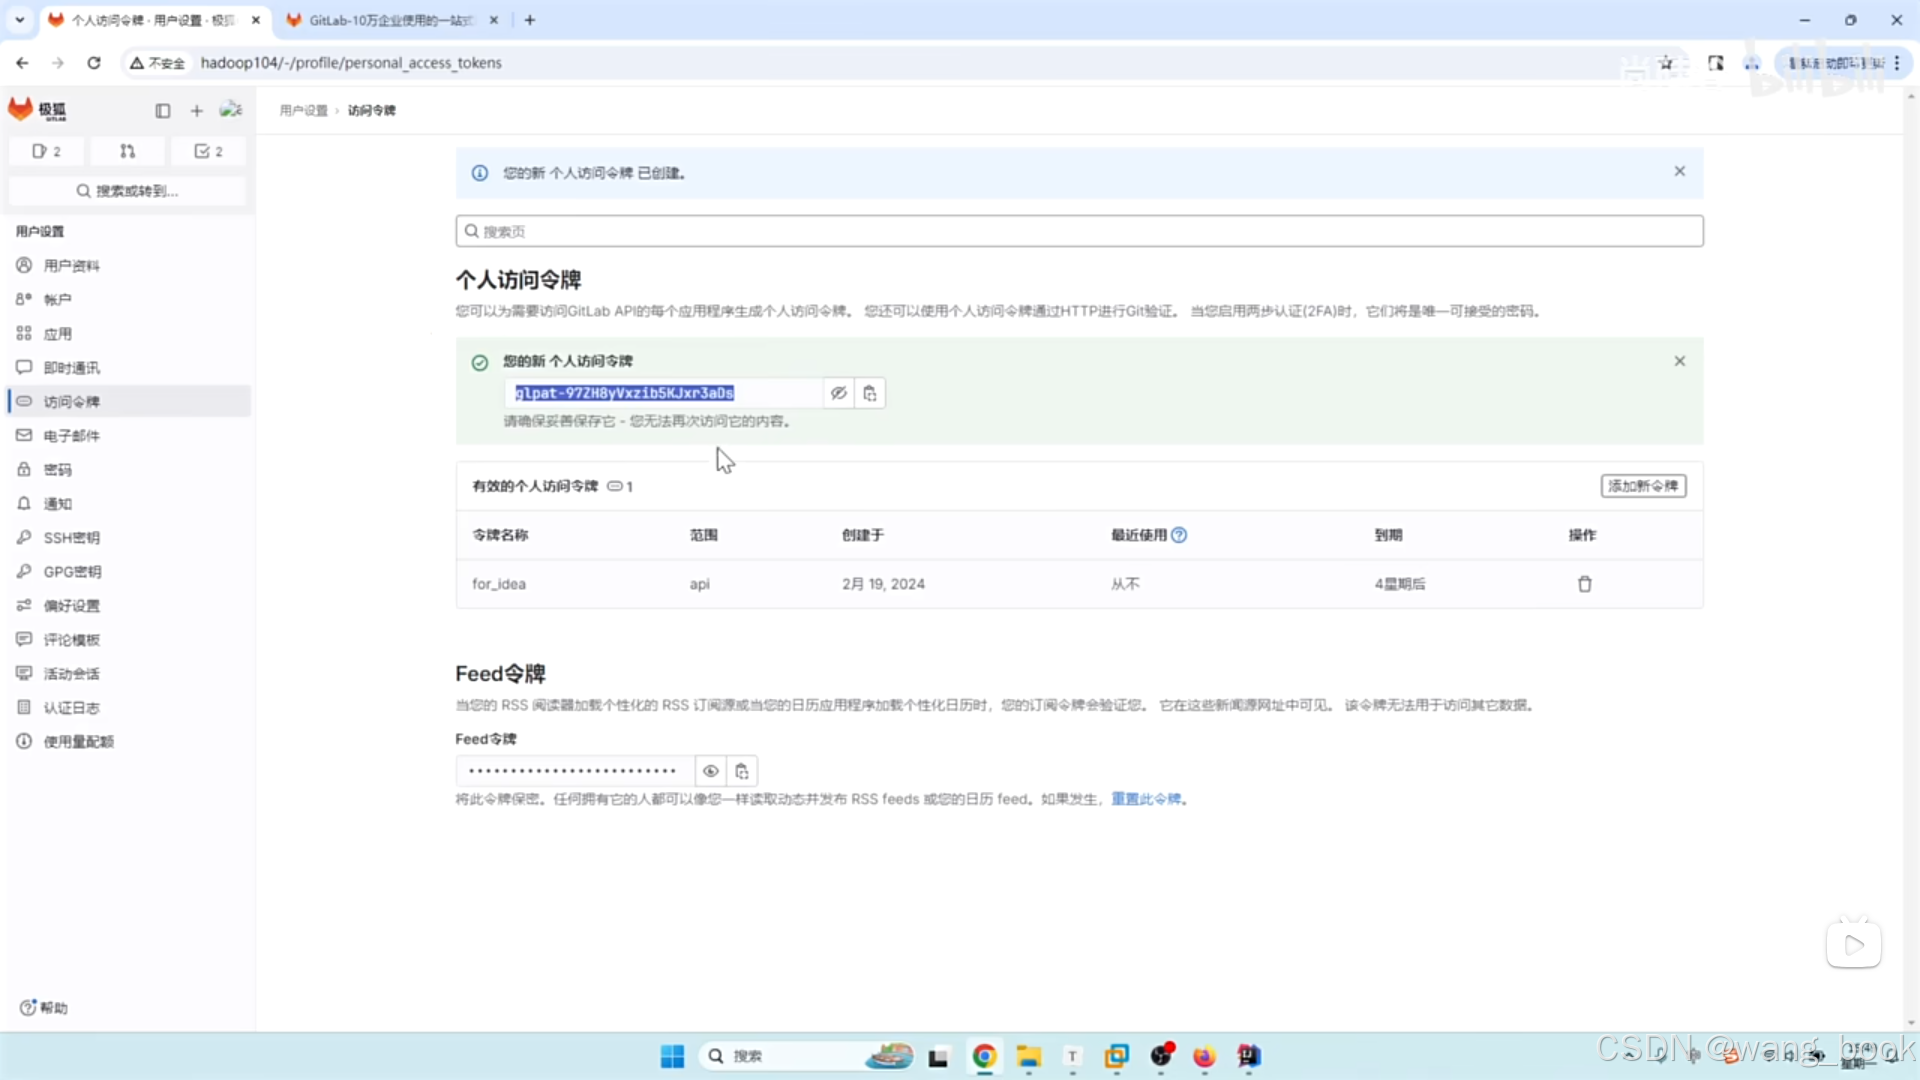Delete the for_idea token with trash icon
The image size is (1920, 1080).
coord(1584,584)
